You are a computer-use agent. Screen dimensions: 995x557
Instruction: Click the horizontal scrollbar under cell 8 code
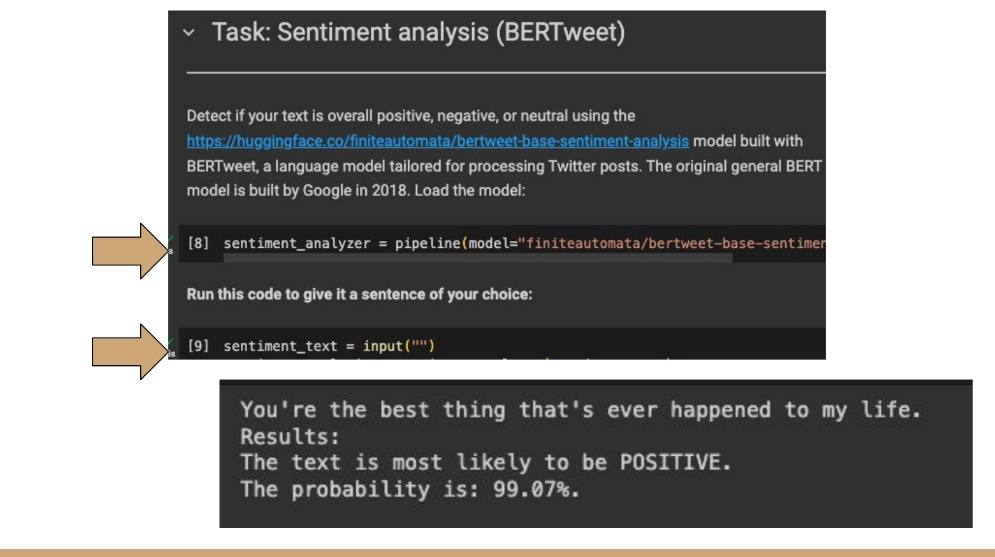tap(477, 258)
